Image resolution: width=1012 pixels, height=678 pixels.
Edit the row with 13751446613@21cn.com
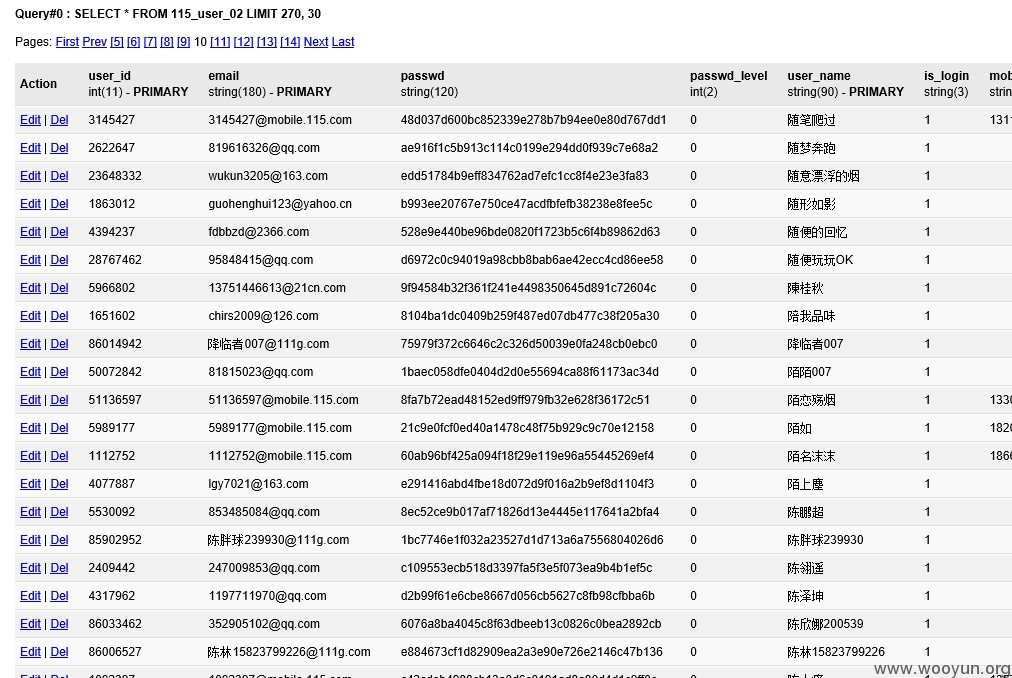(x=30, y=288)
